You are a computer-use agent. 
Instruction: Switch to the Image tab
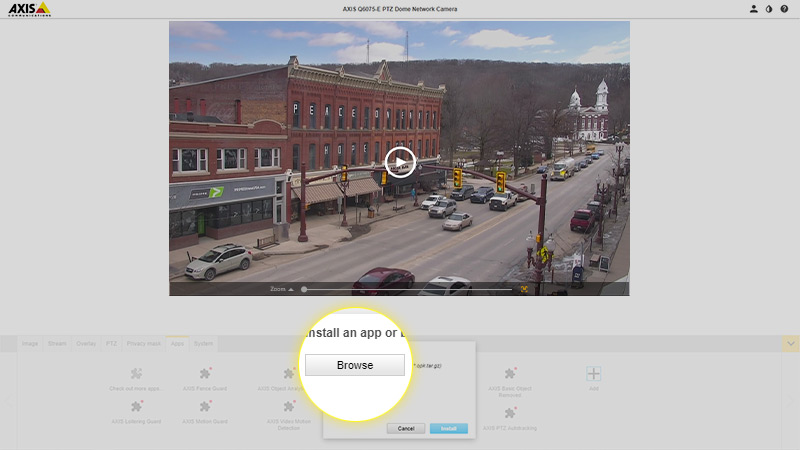coord(30,344)
